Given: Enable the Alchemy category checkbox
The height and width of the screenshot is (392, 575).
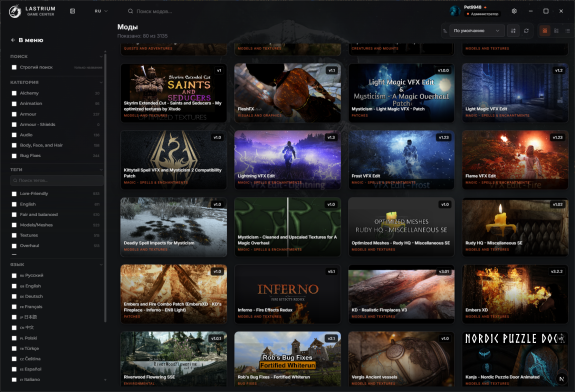Looking at the screenshot, I should (14, 93).
